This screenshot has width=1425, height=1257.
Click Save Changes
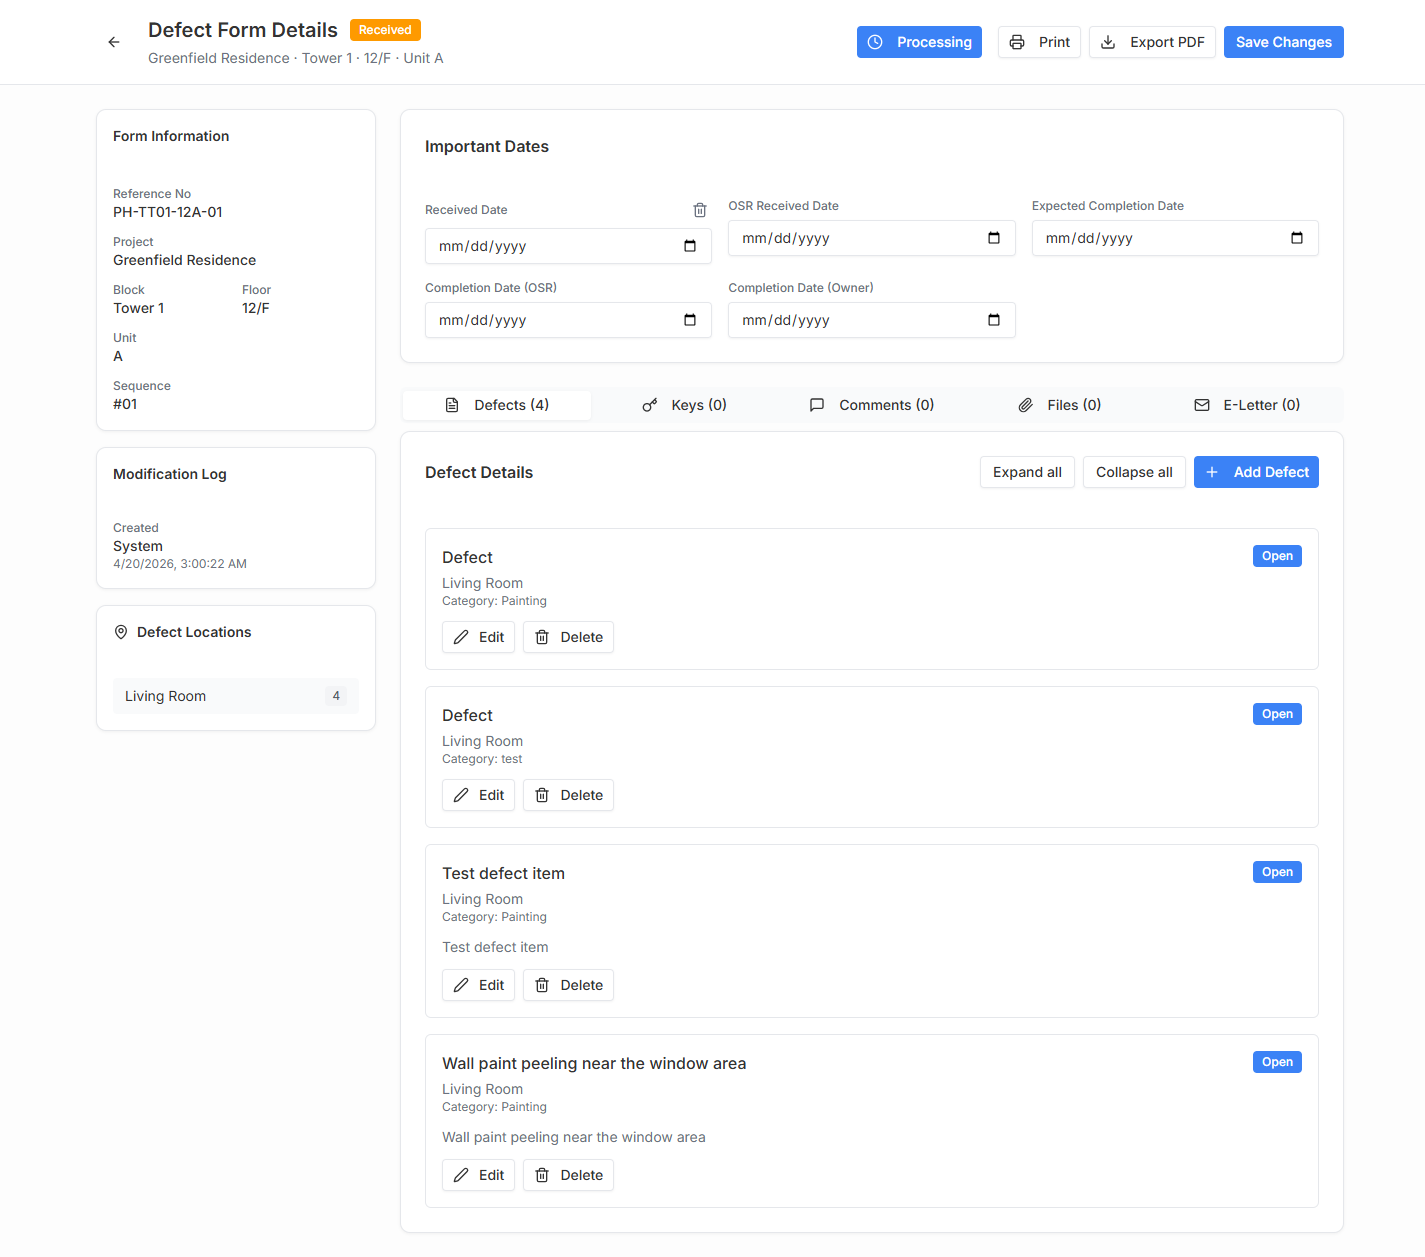click(1284, 42)
